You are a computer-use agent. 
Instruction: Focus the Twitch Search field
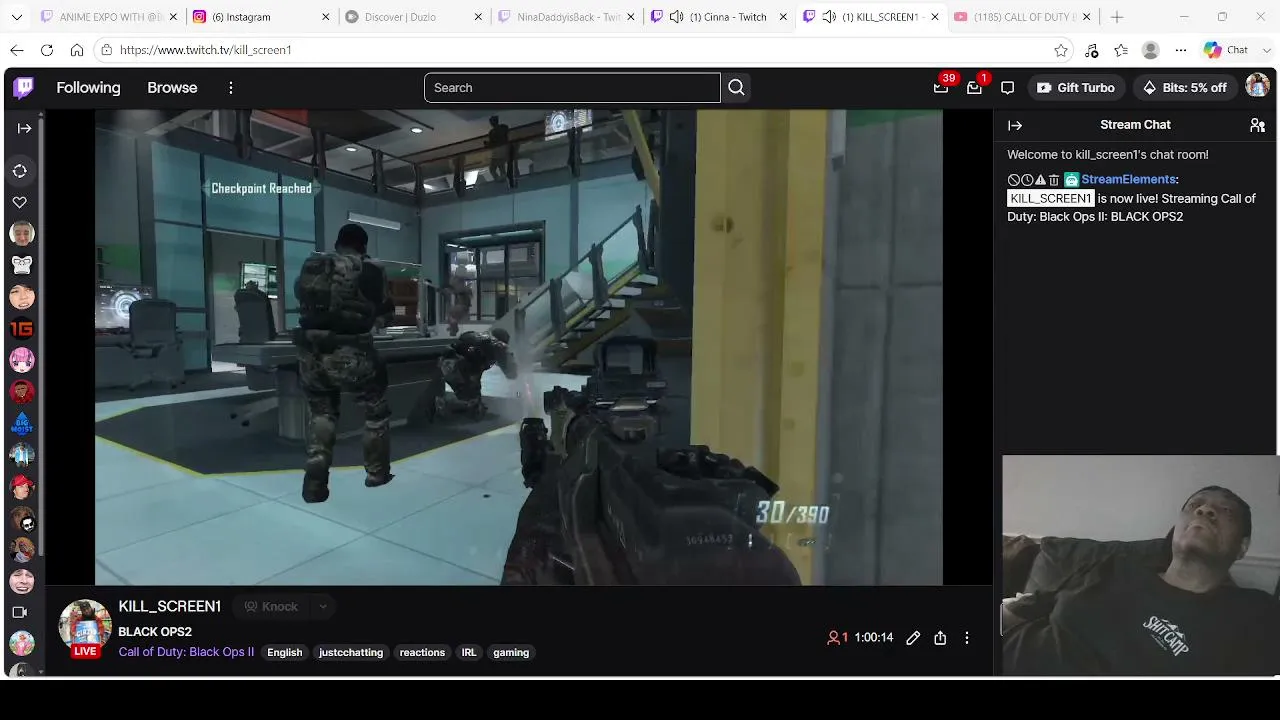(x=572, y=88)
